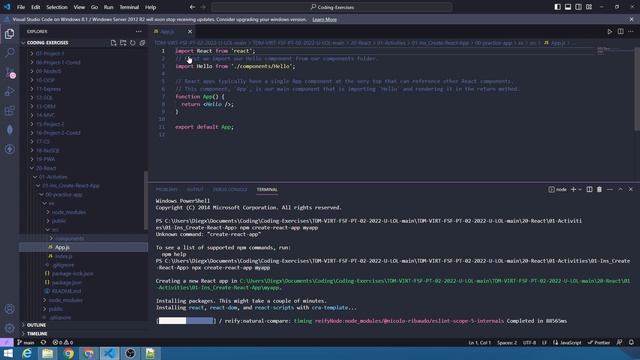Screen dimensions: 640x360
Task: Dismiss the Windows update notification banner
Action: pos(631,19)
